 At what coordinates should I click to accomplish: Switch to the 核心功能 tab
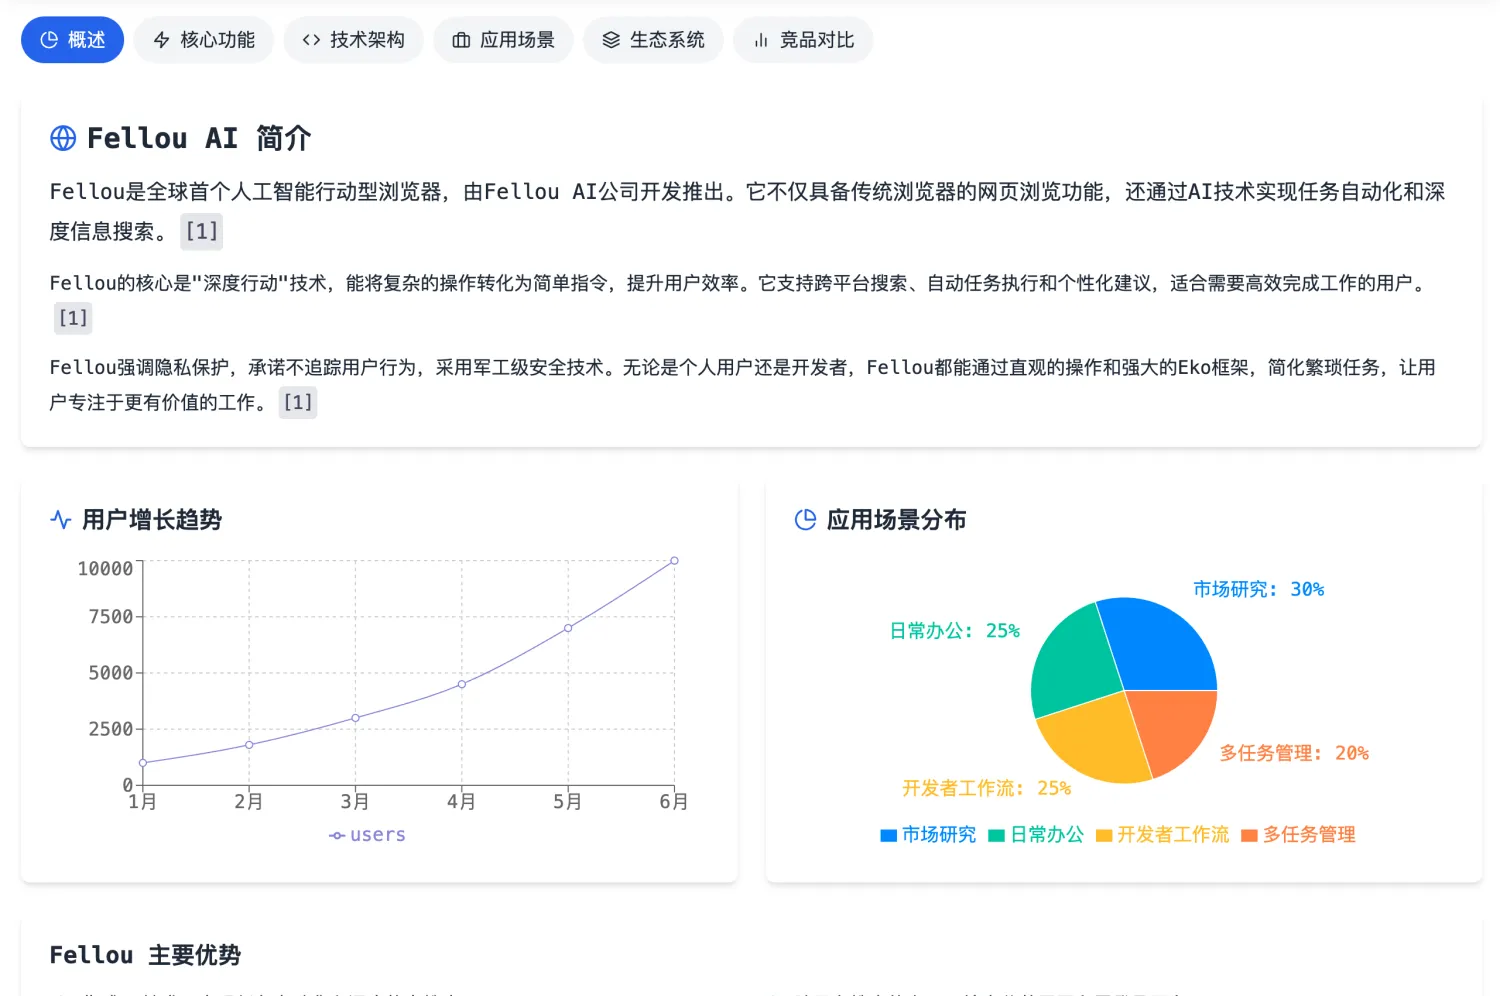click(x=203, y=40)
